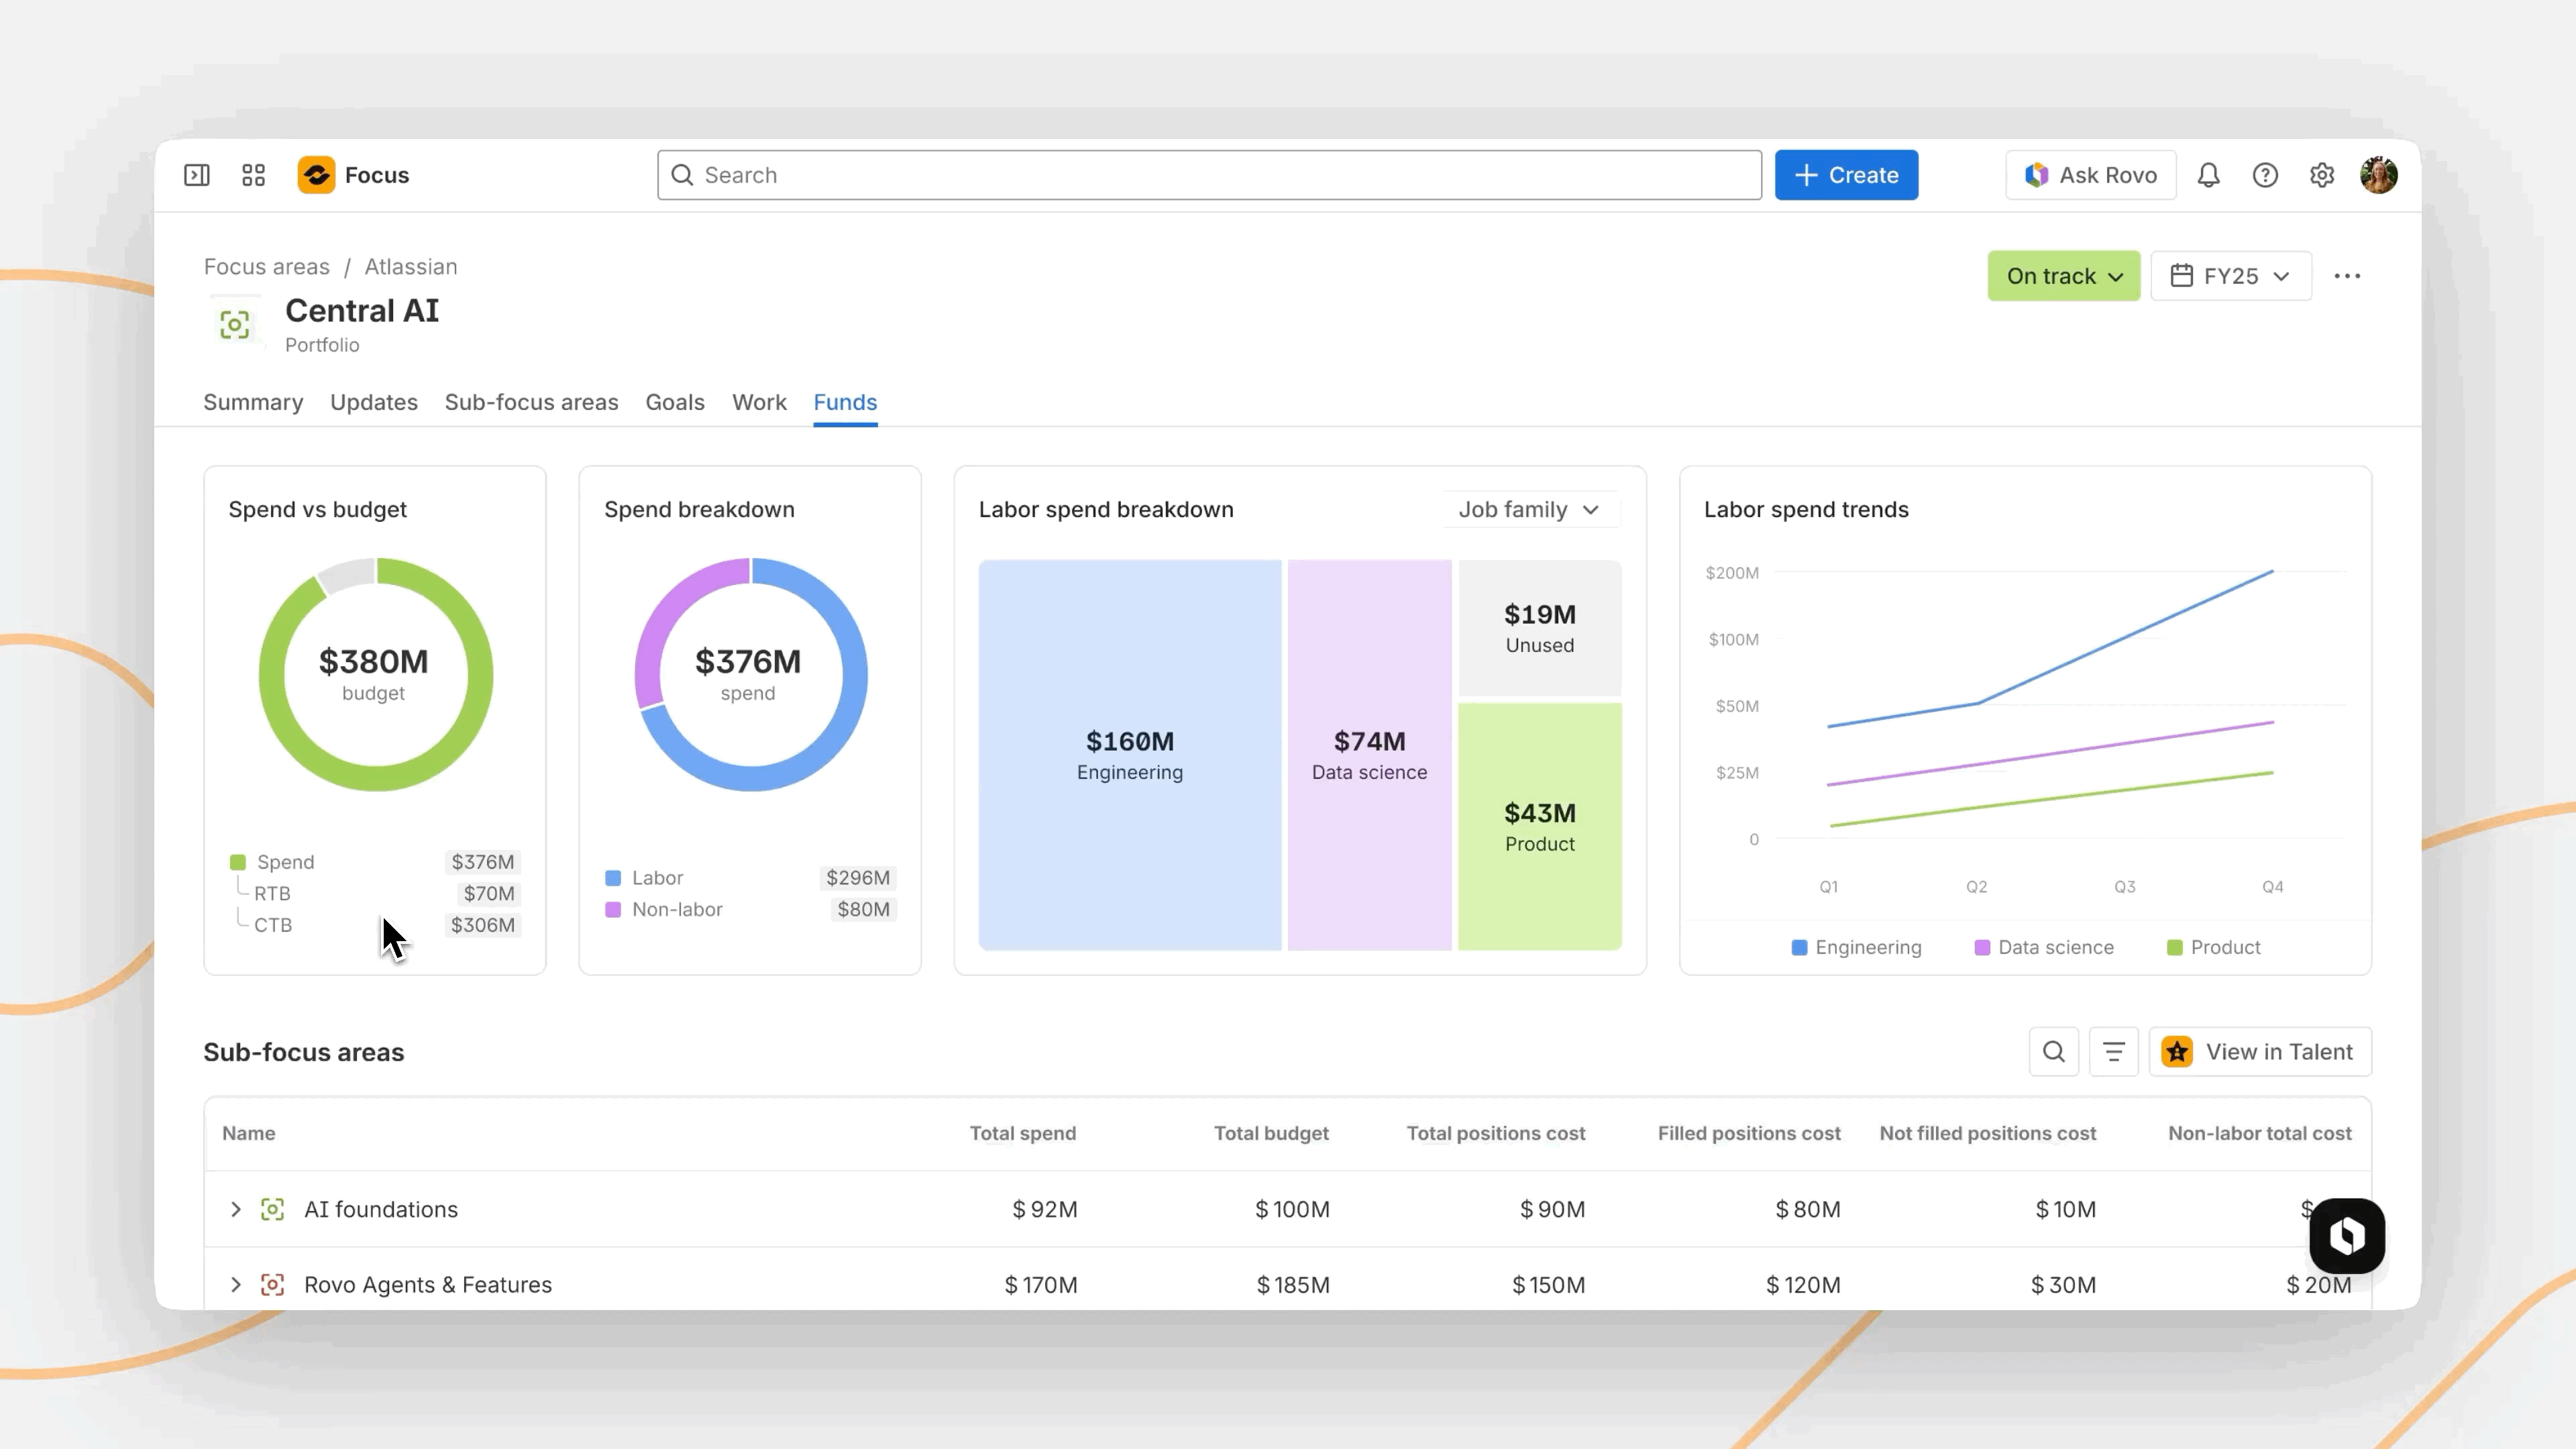Open the FY25 period dropdown
Viewport: 2576px width, 1449px height.
coord(2230,276)
